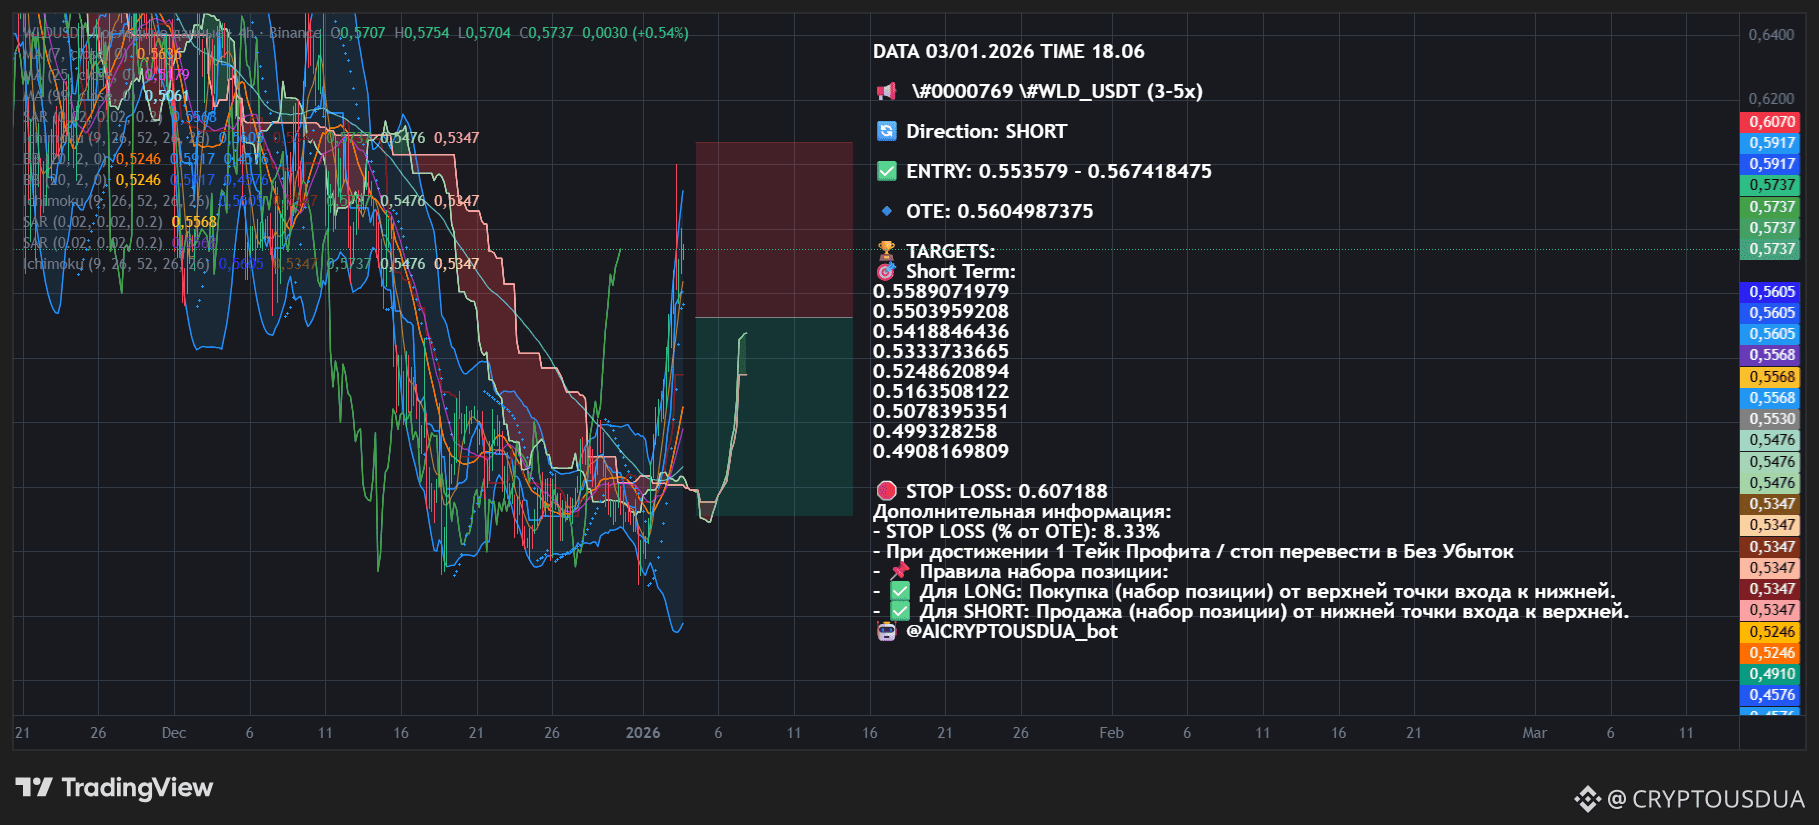
Task: Click the green 0,4910 price axis label
Action: pos(1771,674)
